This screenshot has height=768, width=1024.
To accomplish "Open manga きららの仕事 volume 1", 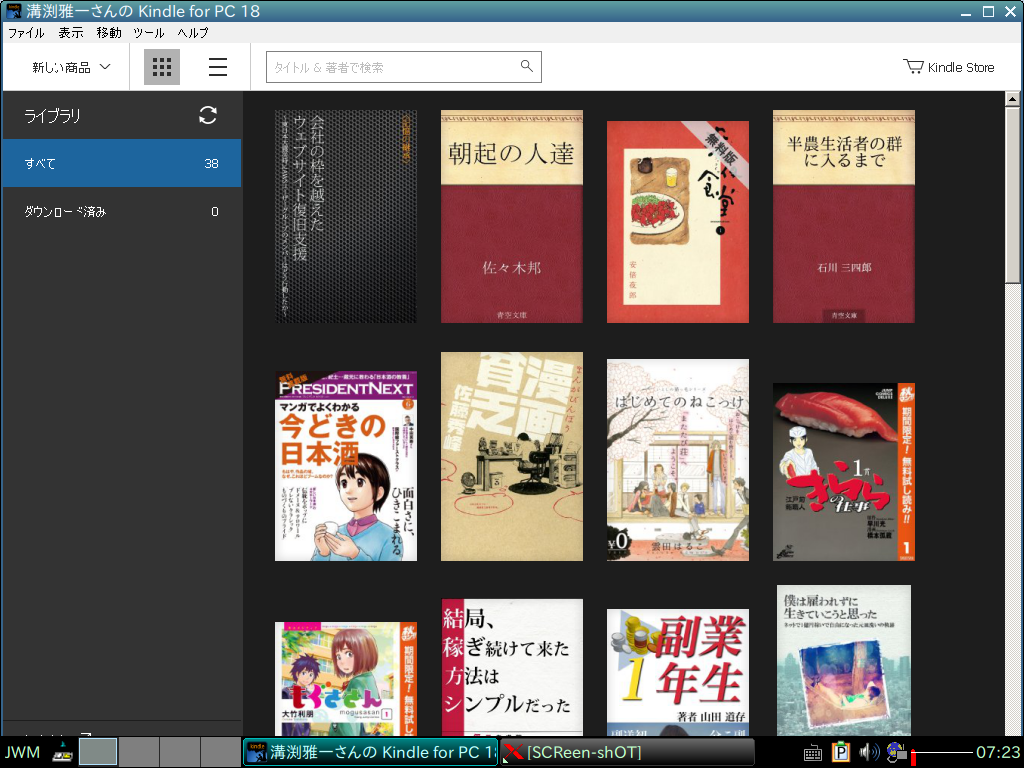I will (x=844, y=472).
